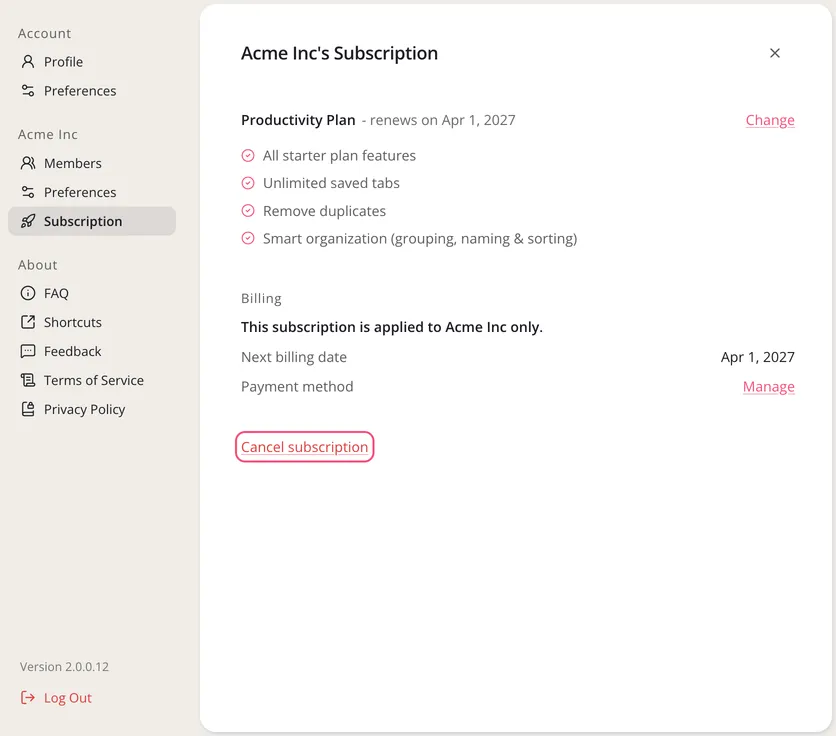
Task: Click Manage payment method
Action: tap(768, 387)
